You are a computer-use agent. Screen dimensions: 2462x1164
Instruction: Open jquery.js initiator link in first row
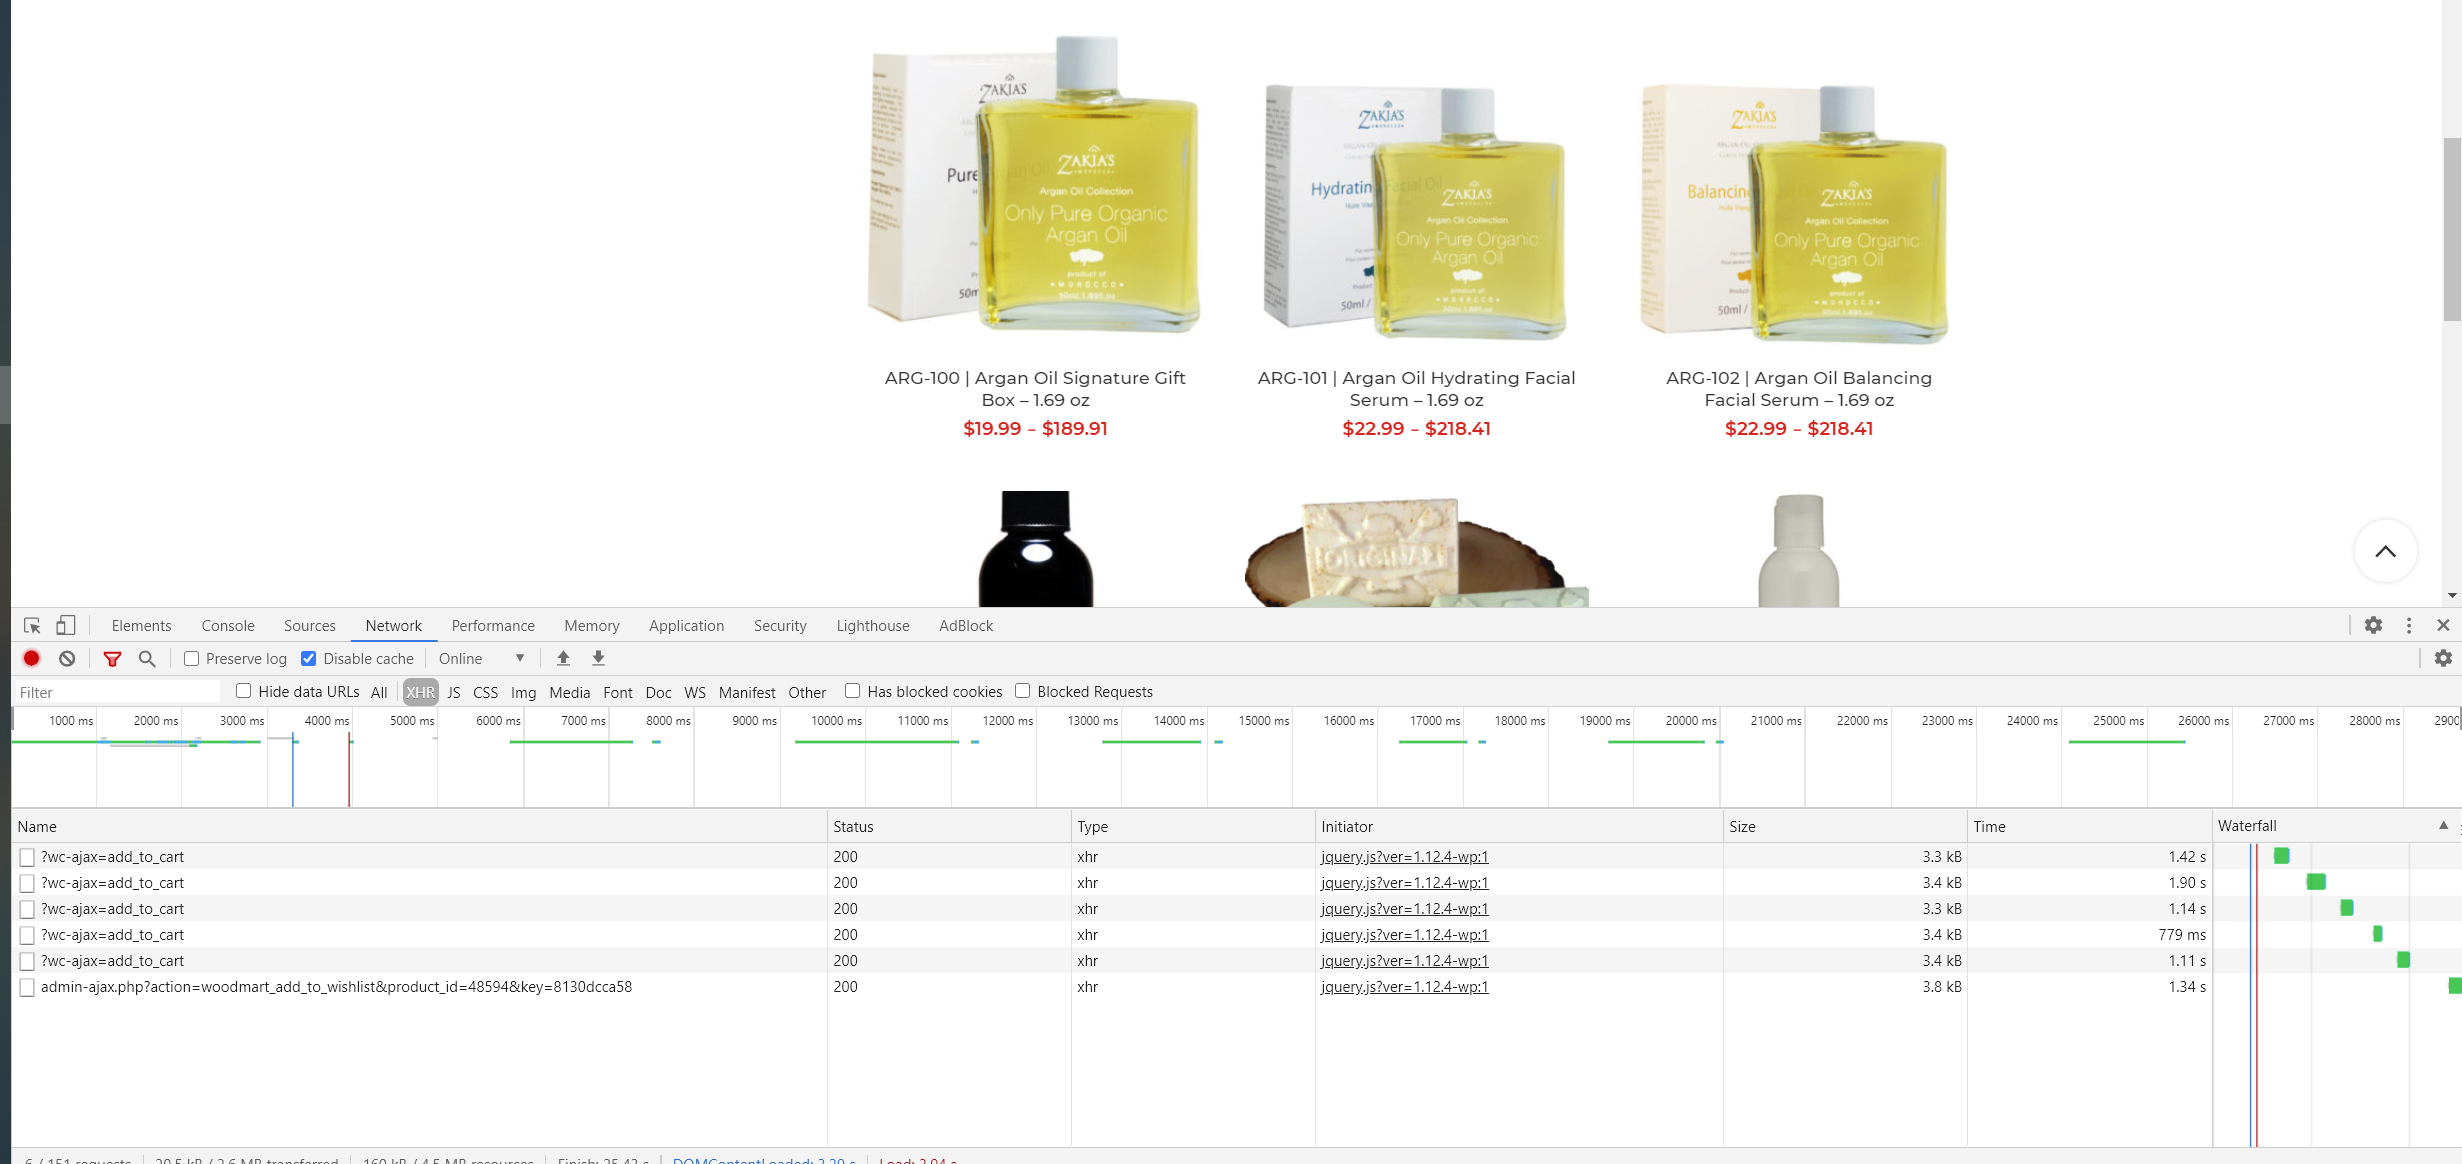[1404, 856]
